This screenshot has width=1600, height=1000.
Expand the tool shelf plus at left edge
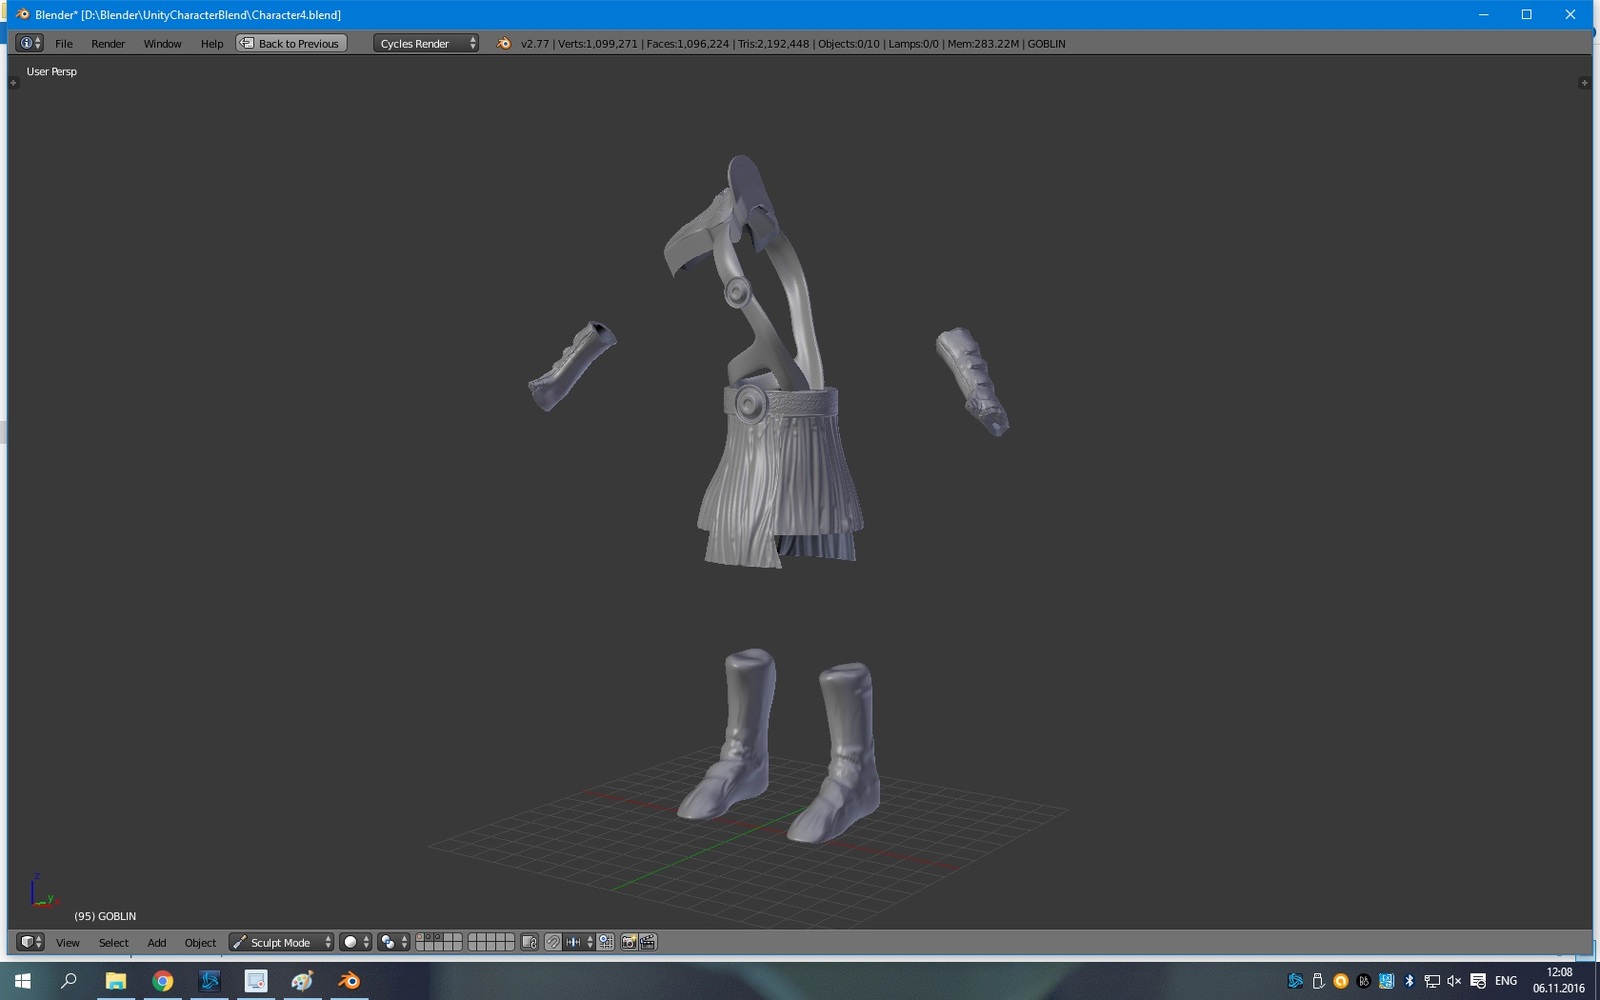point(13,83)
